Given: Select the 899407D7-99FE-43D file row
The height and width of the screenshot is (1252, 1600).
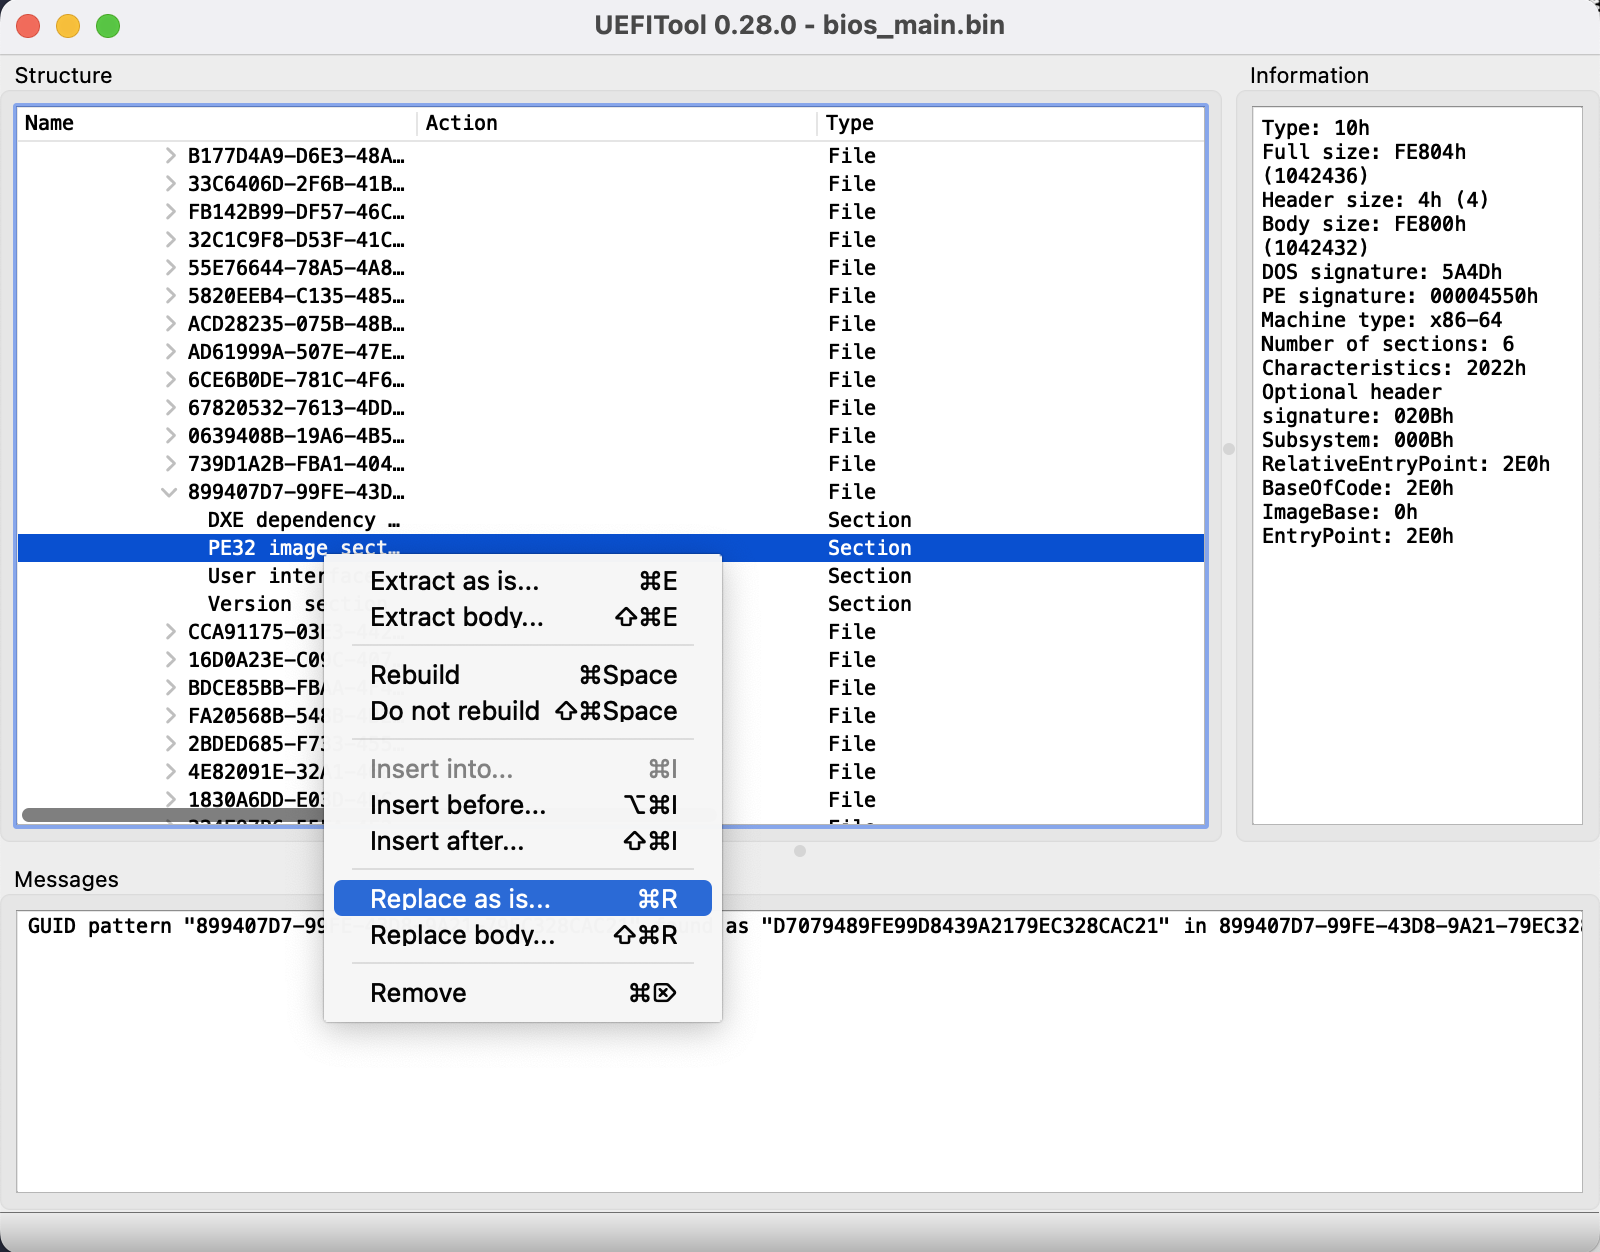Looking at the screenshot, I should pos(611,492).
